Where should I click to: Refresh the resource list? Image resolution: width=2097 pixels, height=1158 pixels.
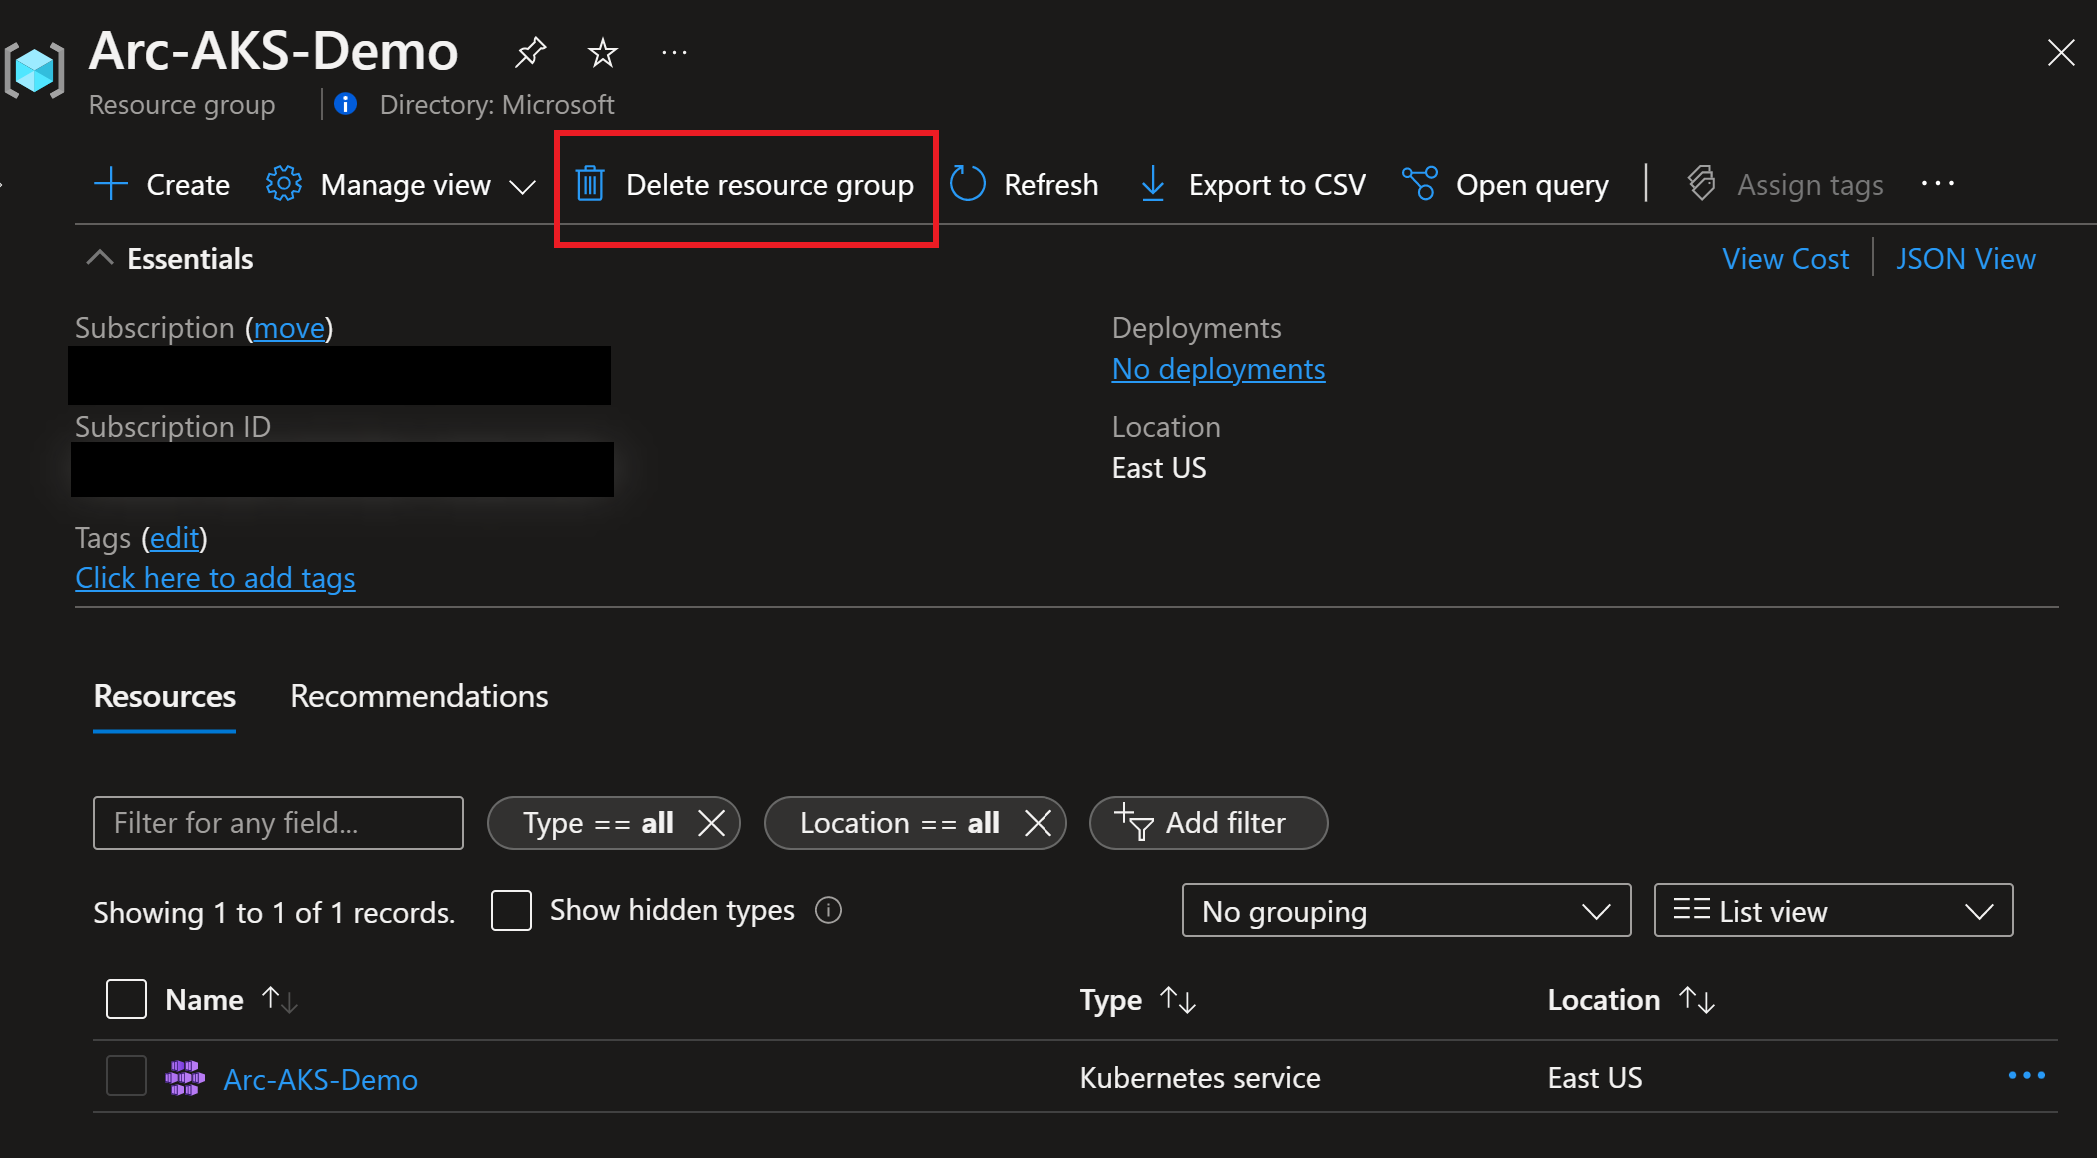pyautogui.click(x=1023, y=185)
